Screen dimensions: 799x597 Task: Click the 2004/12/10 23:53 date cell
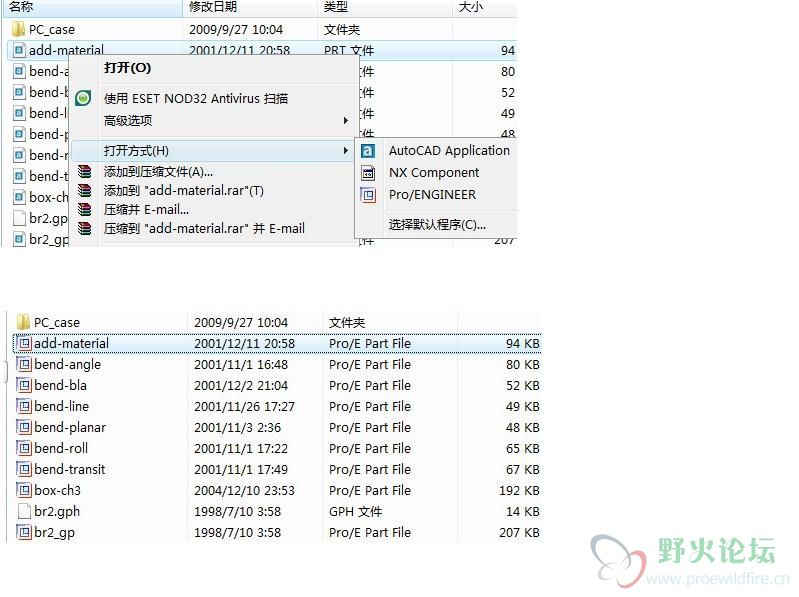pyautogui.click(x=245, y=490)
